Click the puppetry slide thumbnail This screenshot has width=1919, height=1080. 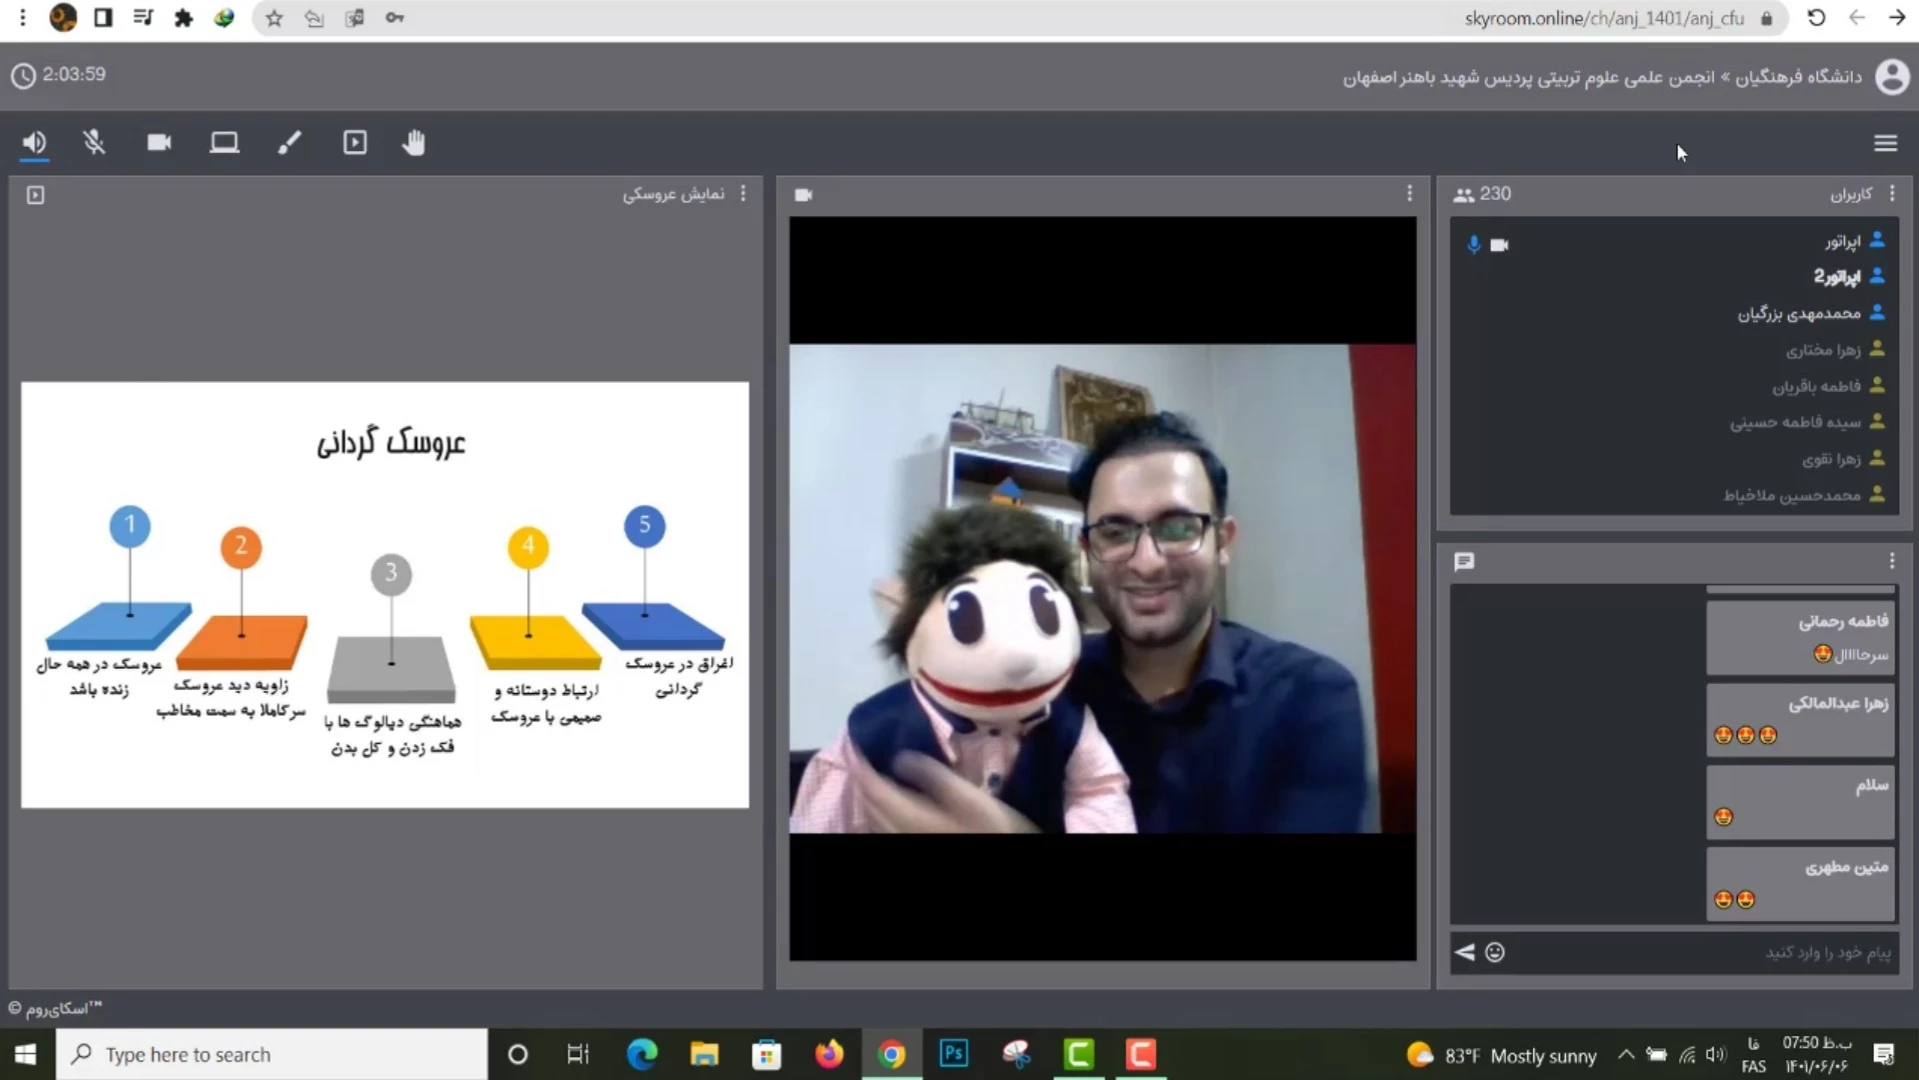pos(385,595)
